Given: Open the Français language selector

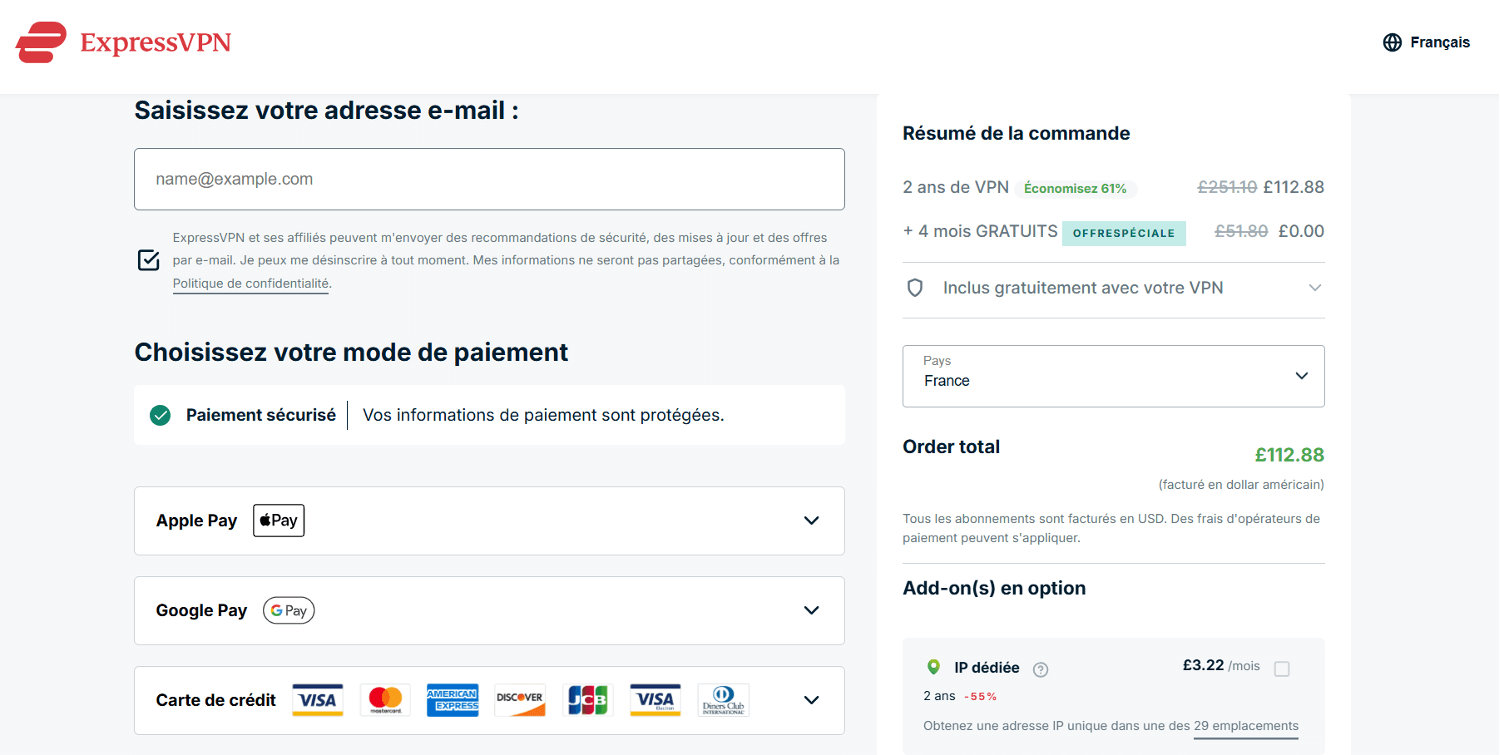Looking at the screenshot, I should tap(1426, 43).
